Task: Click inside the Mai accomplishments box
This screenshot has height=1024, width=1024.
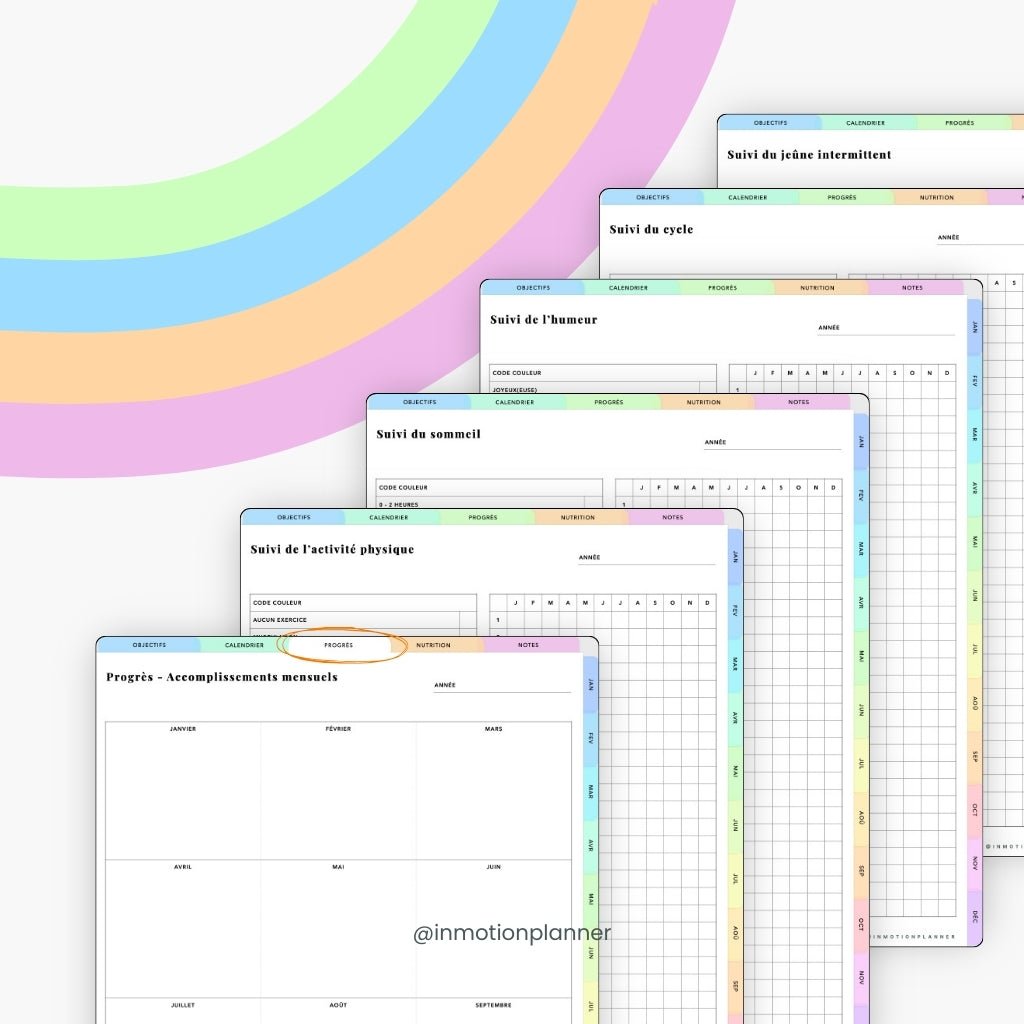Action: (x=338, y=930)
